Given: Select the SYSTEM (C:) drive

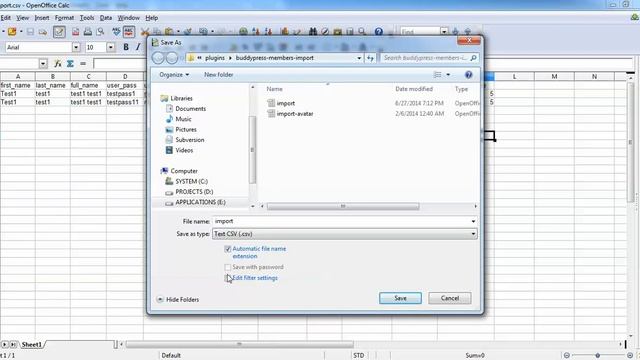Looking at the screenshot, I should (187, 181).
